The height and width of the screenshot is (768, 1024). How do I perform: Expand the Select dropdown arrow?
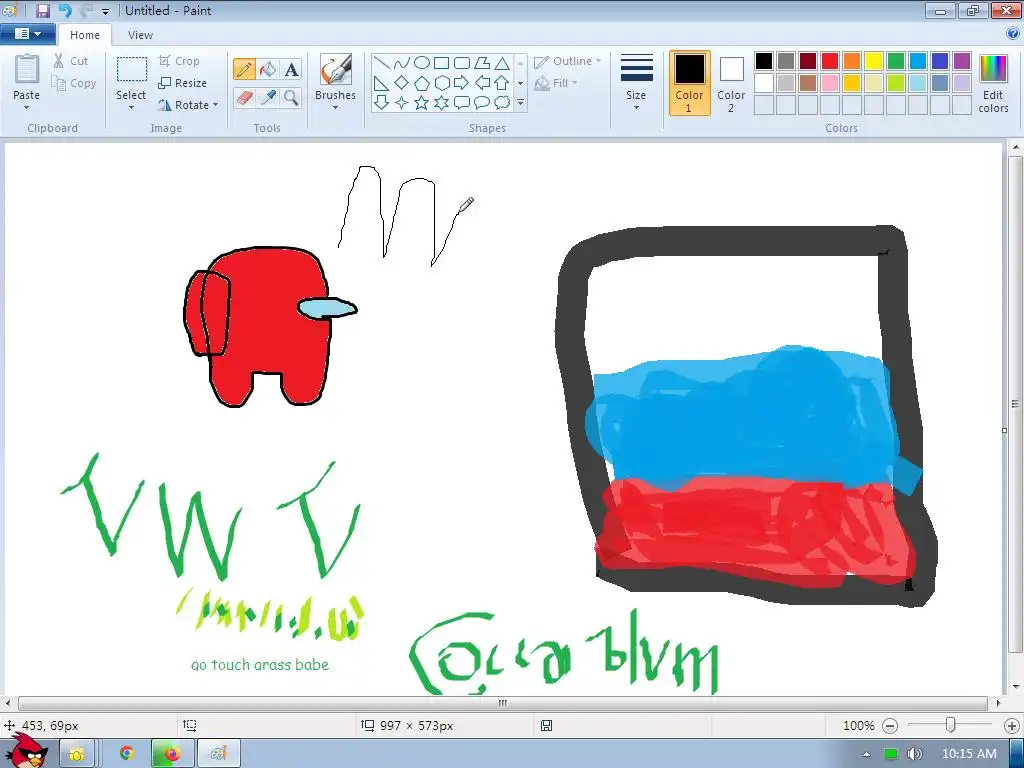pos(131,108)
